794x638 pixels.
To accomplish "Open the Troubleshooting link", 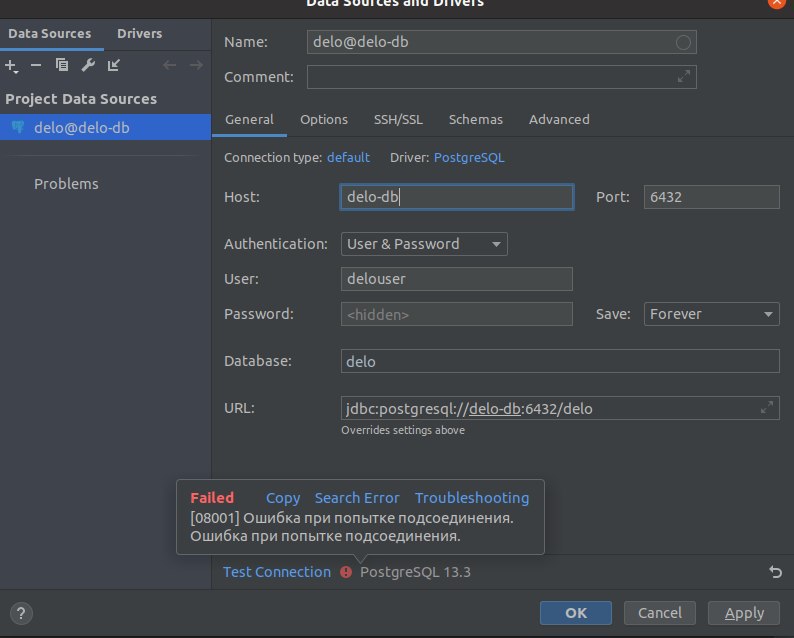I will [x=472, y=498].
